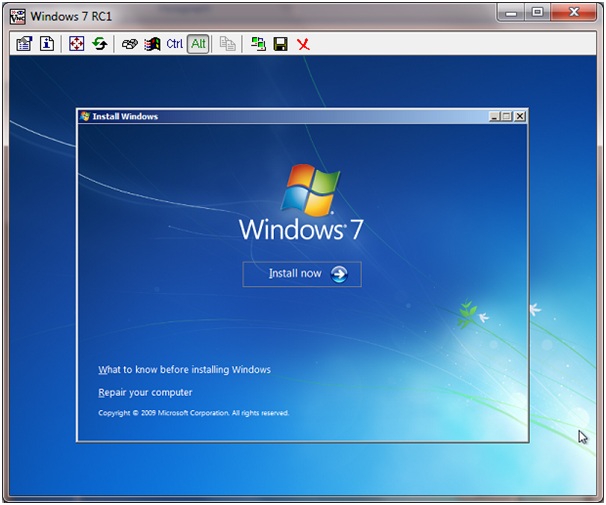This screenshot has width=606, height=505.
Task: Click the Microsoft copyright notice text
Action: point(193,413)
